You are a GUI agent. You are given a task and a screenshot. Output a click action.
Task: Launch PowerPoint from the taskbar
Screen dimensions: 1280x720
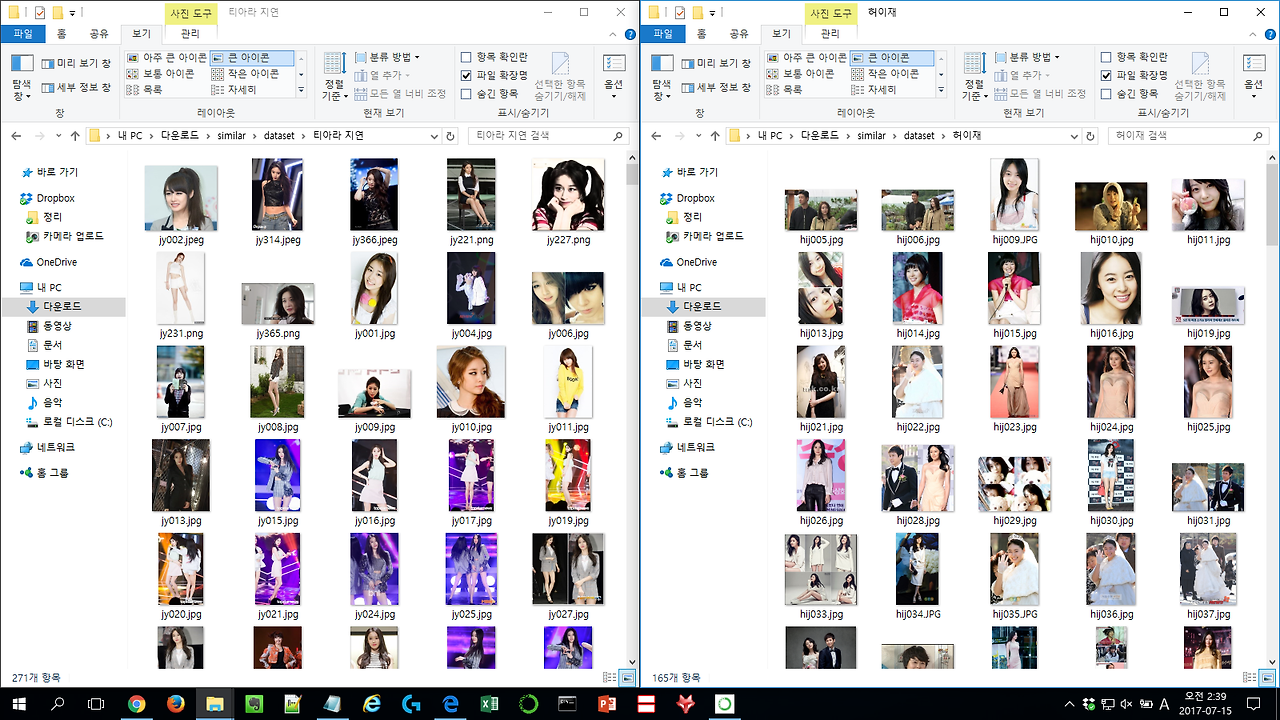pos(607,704)
